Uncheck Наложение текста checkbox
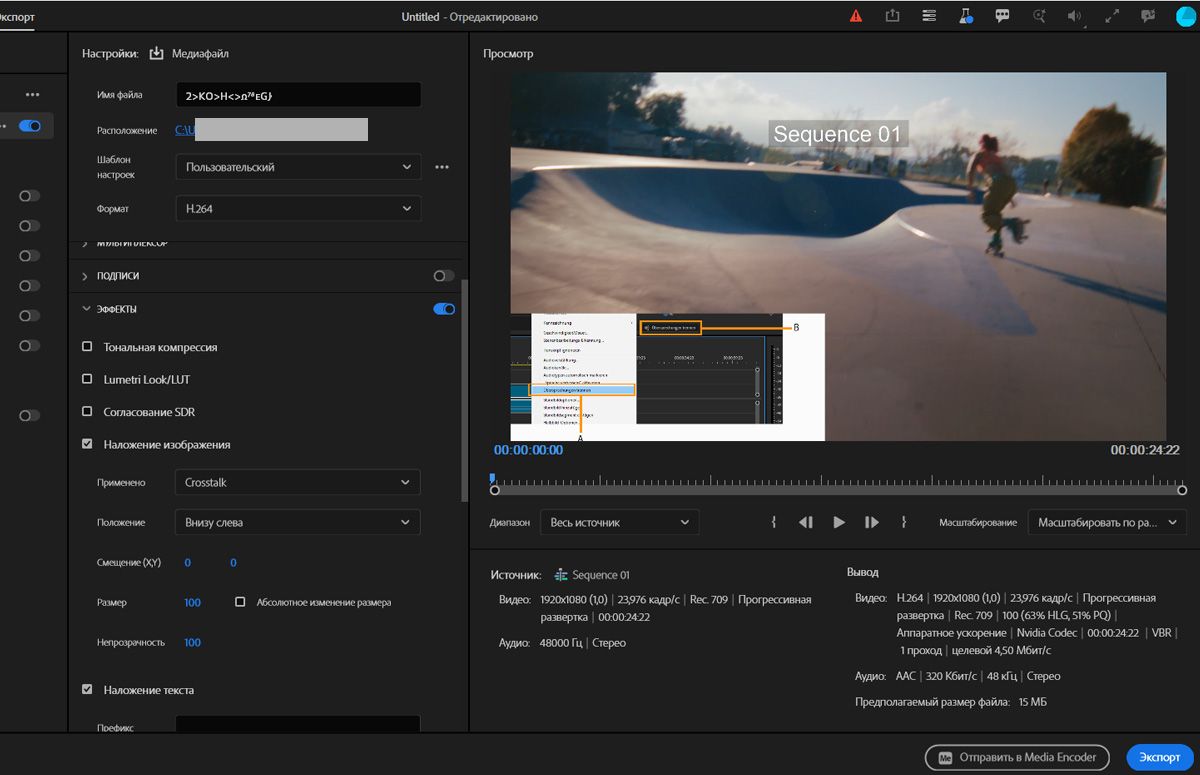The width and height of the screenshot is (1200, 775). tap(87, 689)
